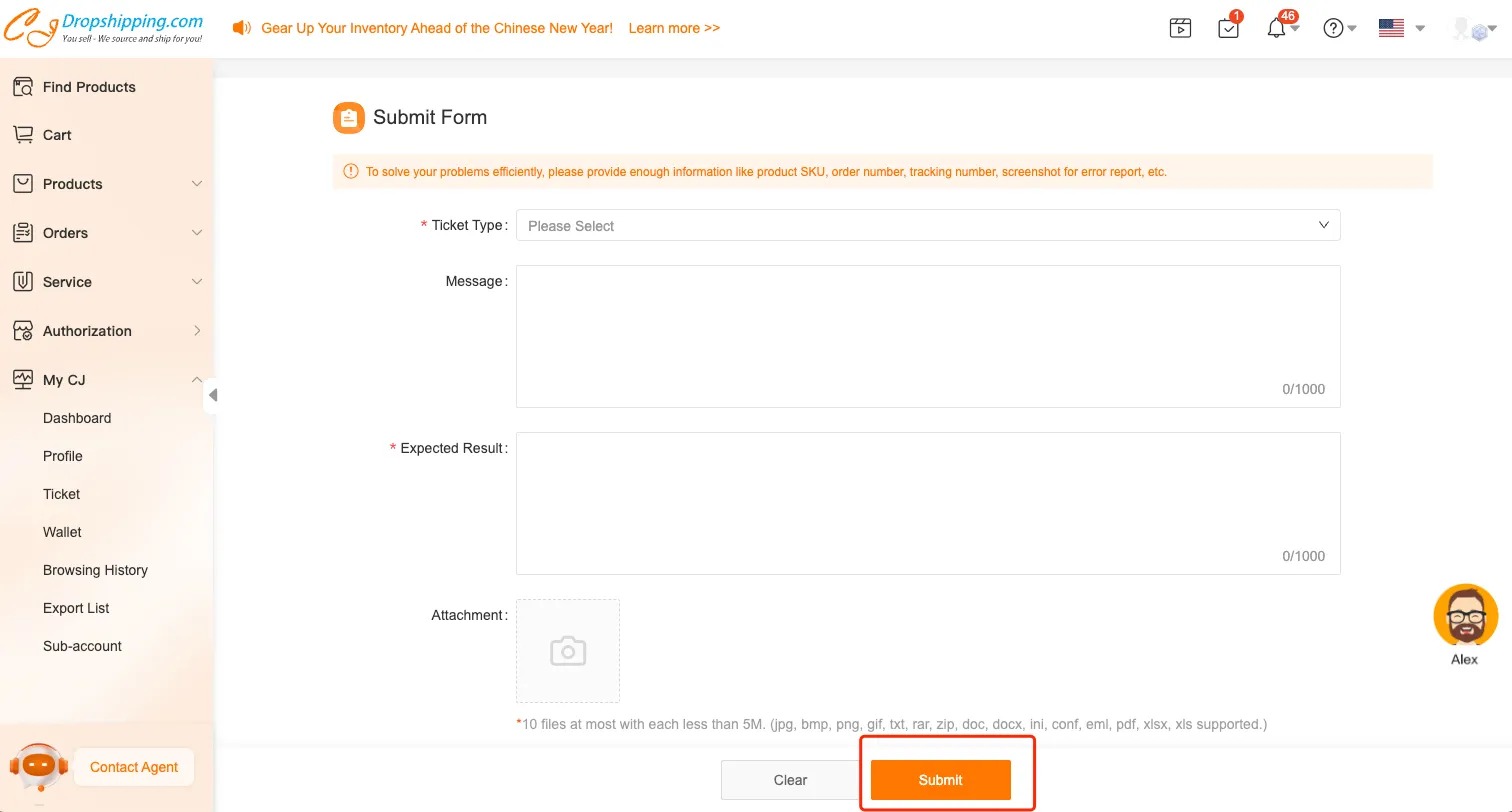Go to Wallet in sidebar

(62, 532)
